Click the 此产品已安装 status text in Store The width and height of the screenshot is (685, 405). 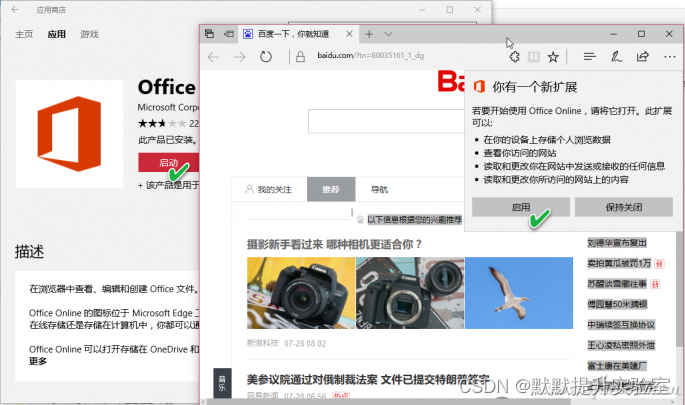[168, 140]
